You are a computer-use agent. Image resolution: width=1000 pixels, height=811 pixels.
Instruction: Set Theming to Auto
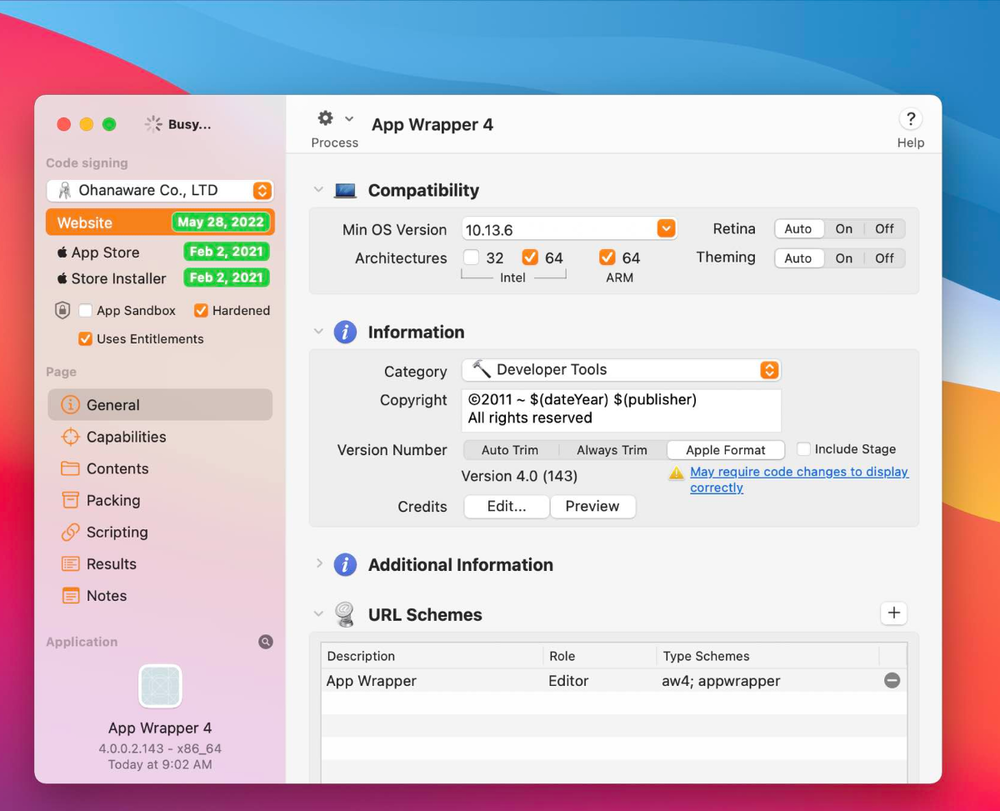pyautogui.click(x=798, y=258)
